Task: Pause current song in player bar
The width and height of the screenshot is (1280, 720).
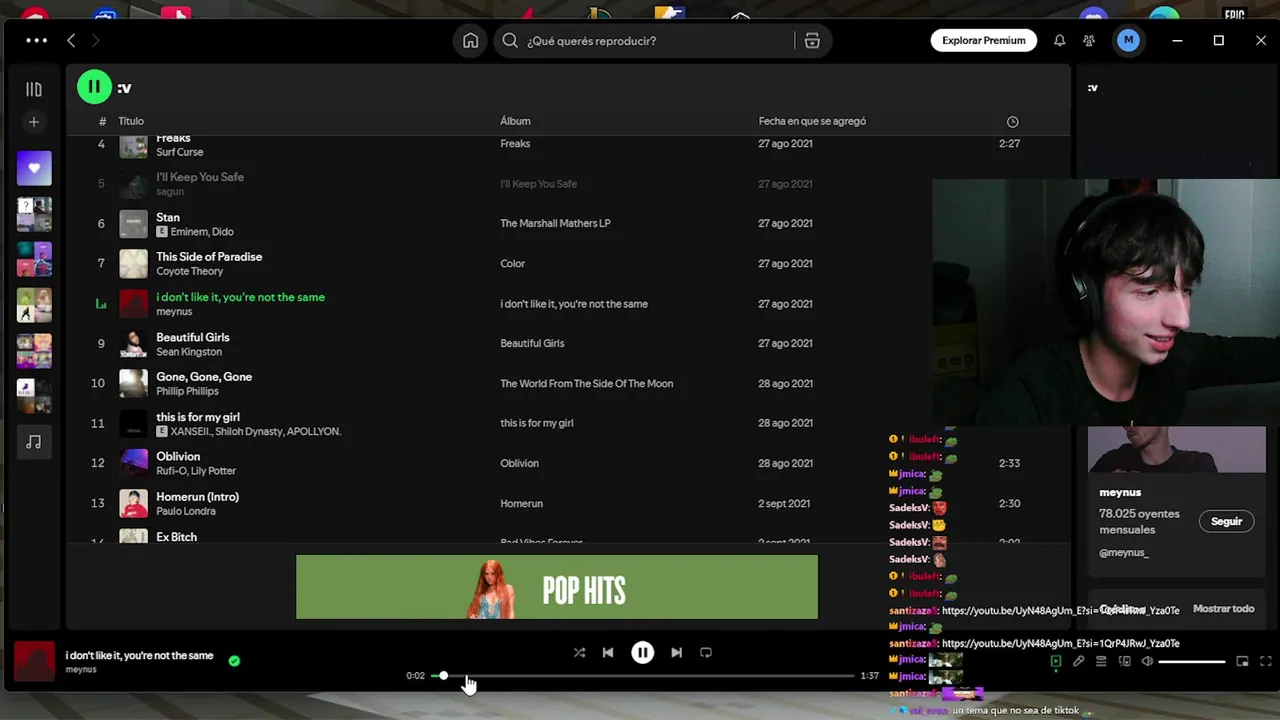Action: 642,652
